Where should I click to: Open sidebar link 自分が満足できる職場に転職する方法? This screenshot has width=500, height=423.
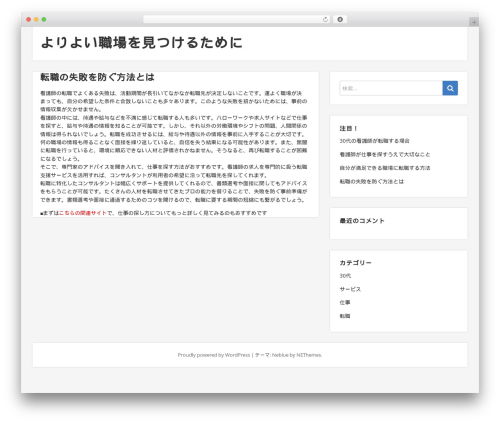(385, 168)
